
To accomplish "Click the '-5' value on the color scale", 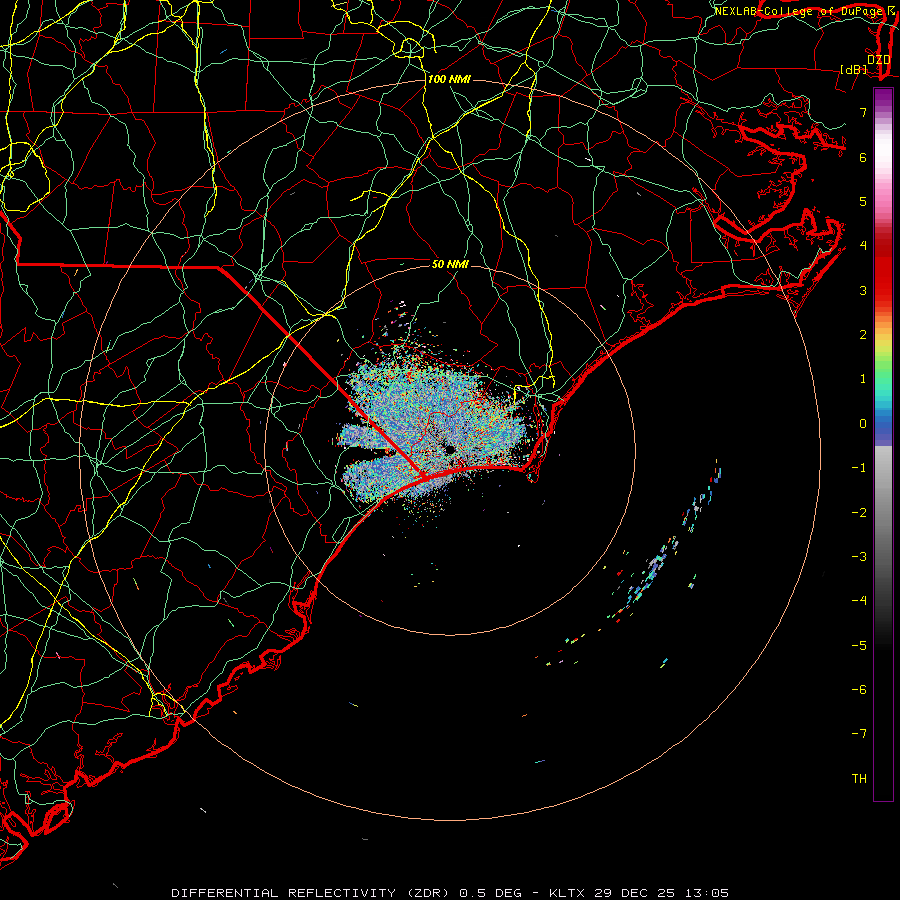I will point(859,646).
